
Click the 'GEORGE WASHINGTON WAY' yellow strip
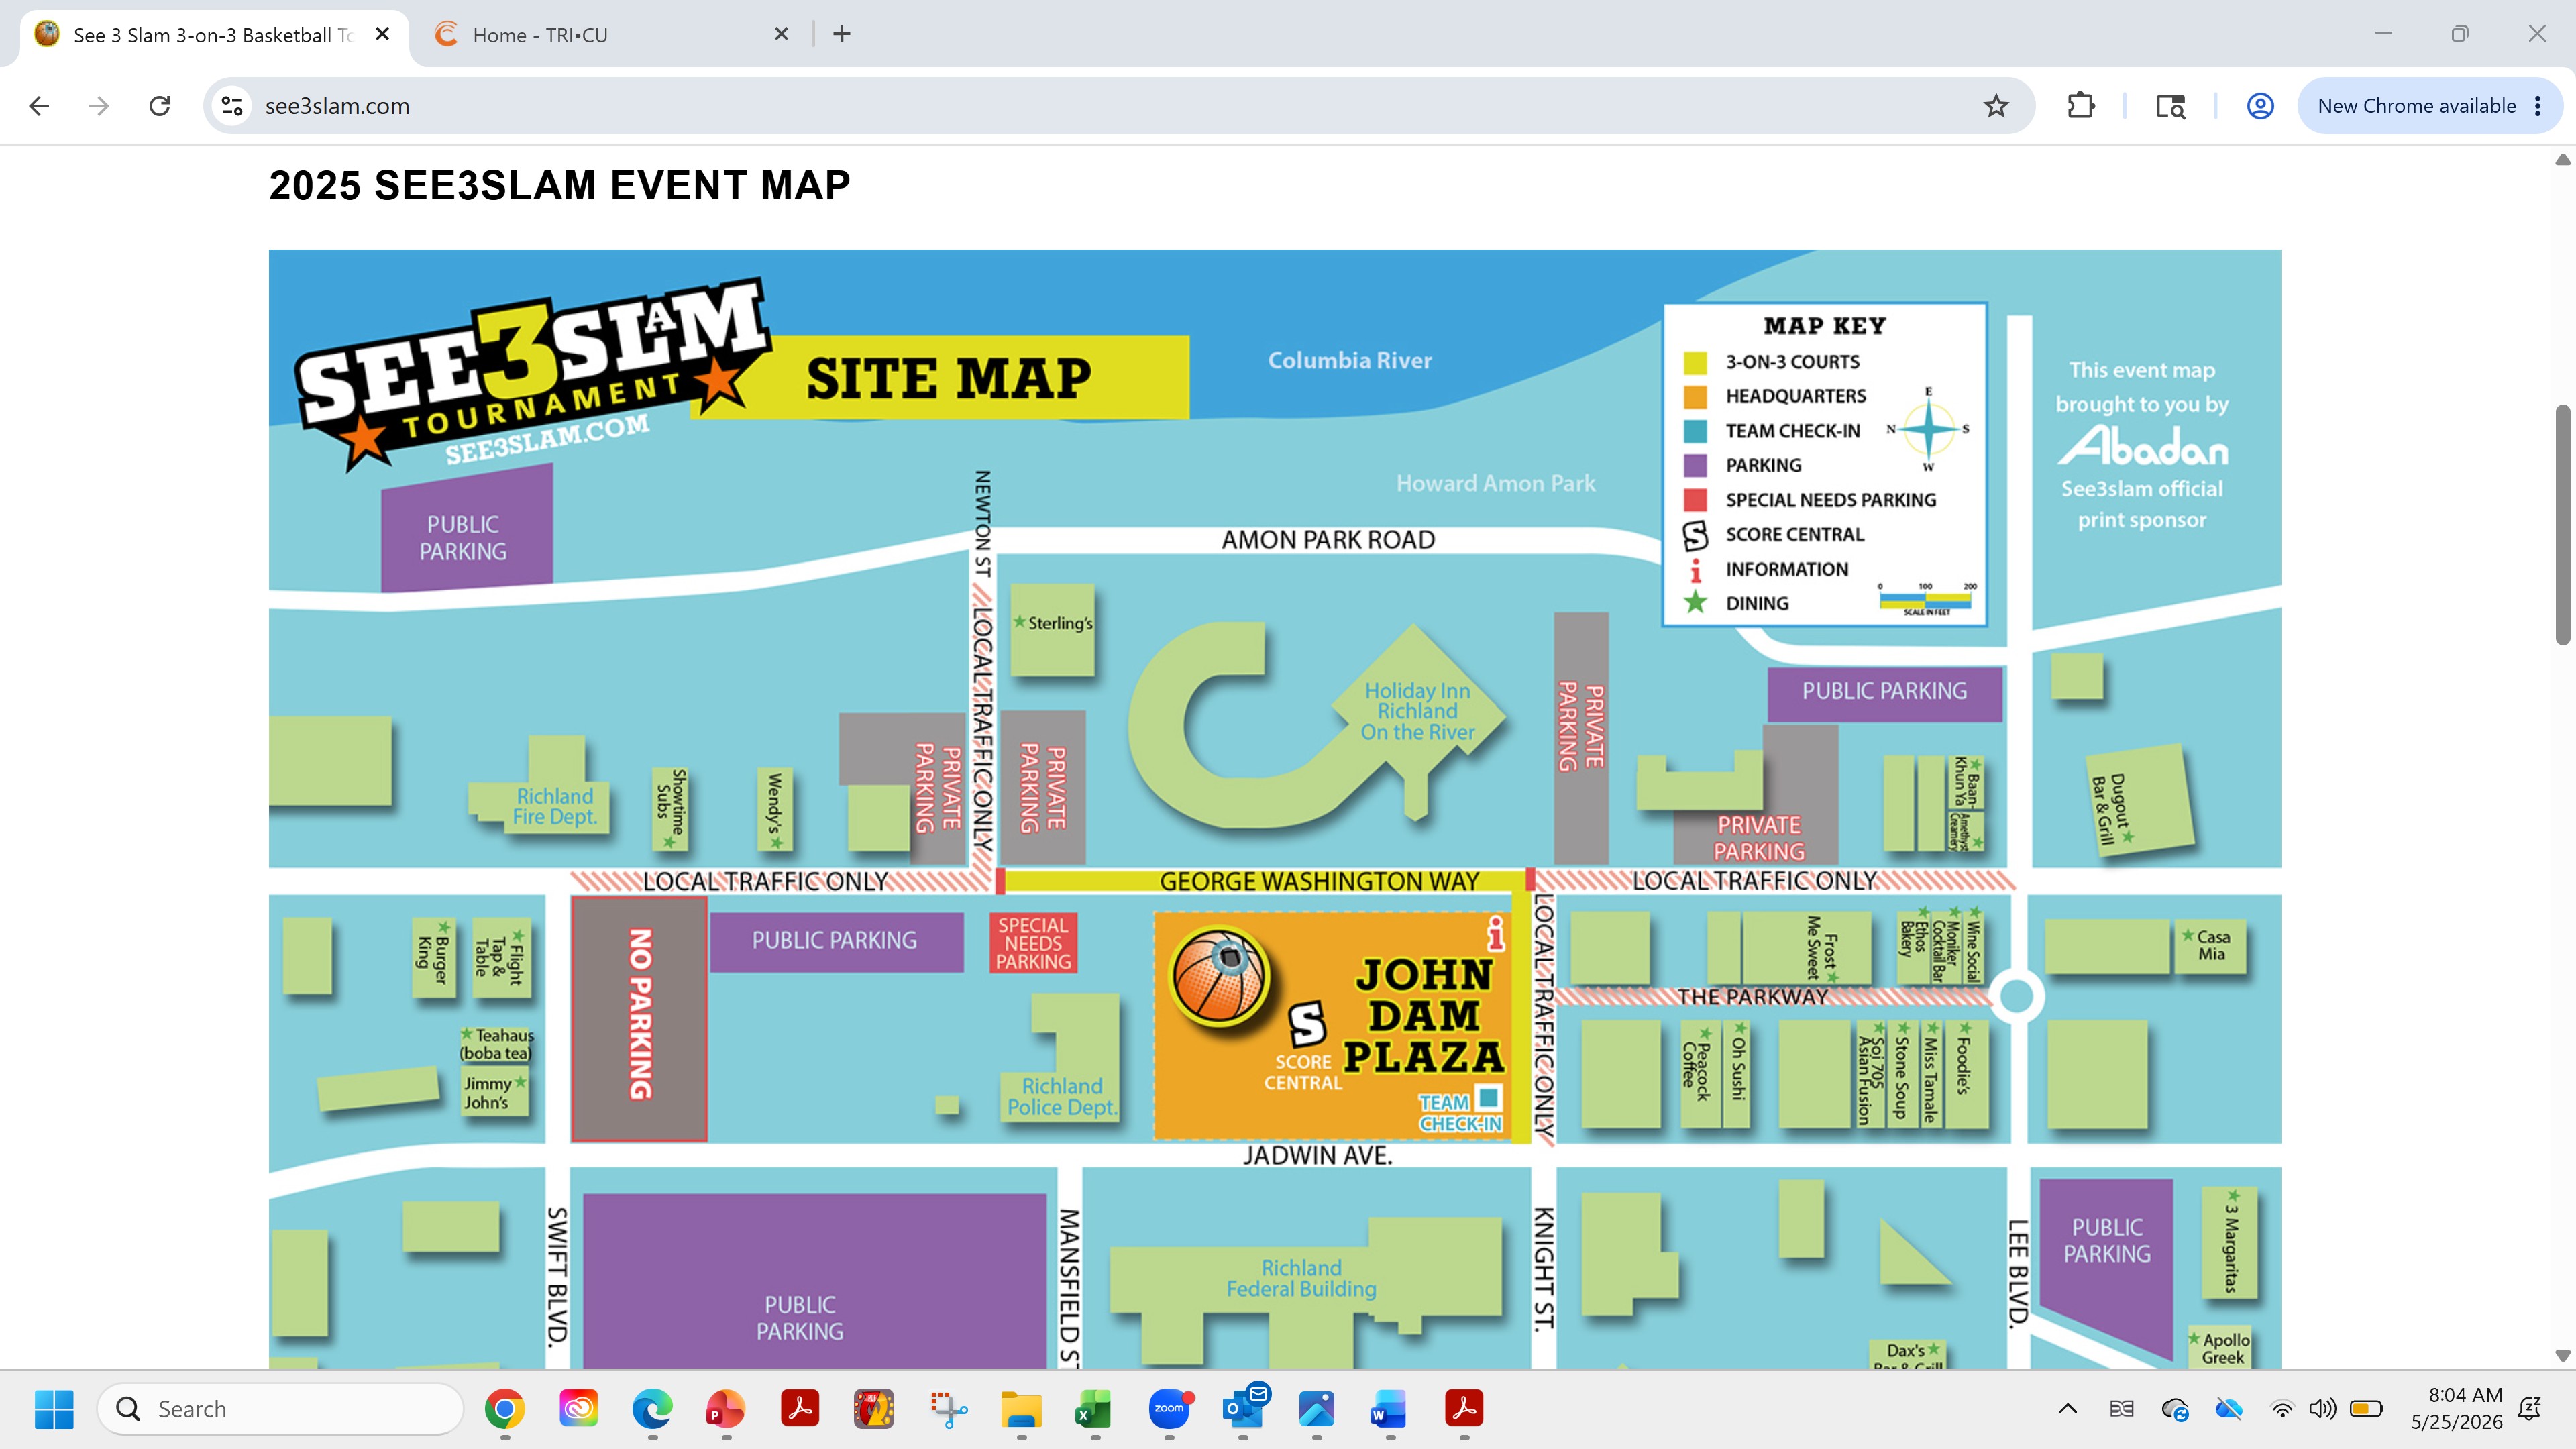pos(1266,881)
